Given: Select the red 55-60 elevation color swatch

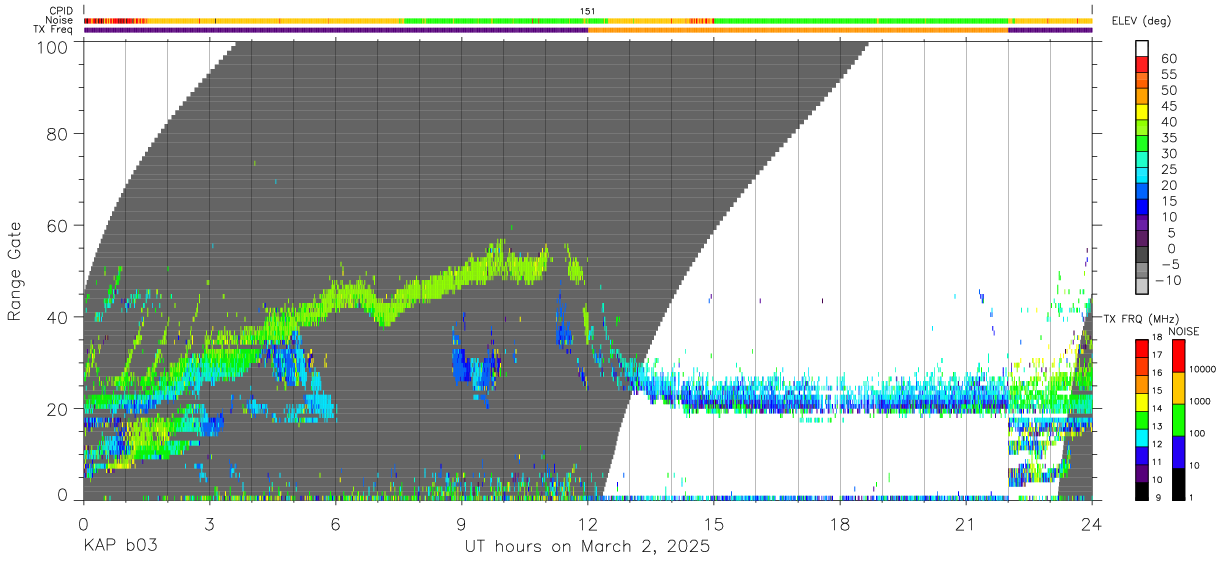Looking at the screenshot, I should [x=1142, y=65].
